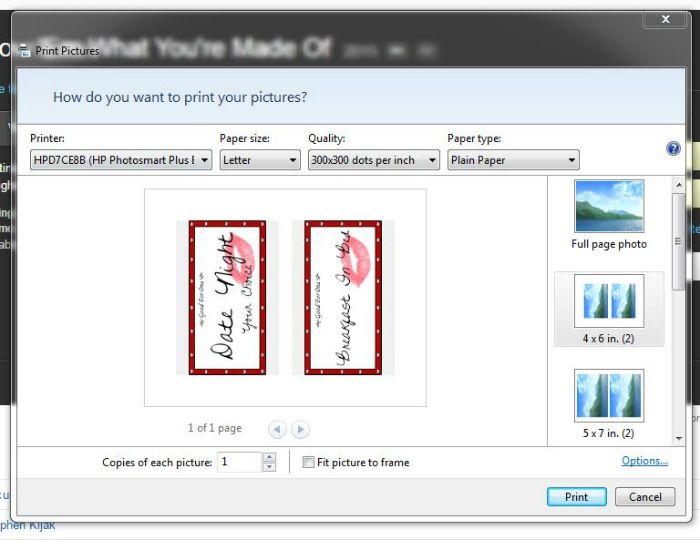Enable Fit picture to frame checkbox
Image resolution: width=700 pixels, height=540 pixels.
coord(308,462)
